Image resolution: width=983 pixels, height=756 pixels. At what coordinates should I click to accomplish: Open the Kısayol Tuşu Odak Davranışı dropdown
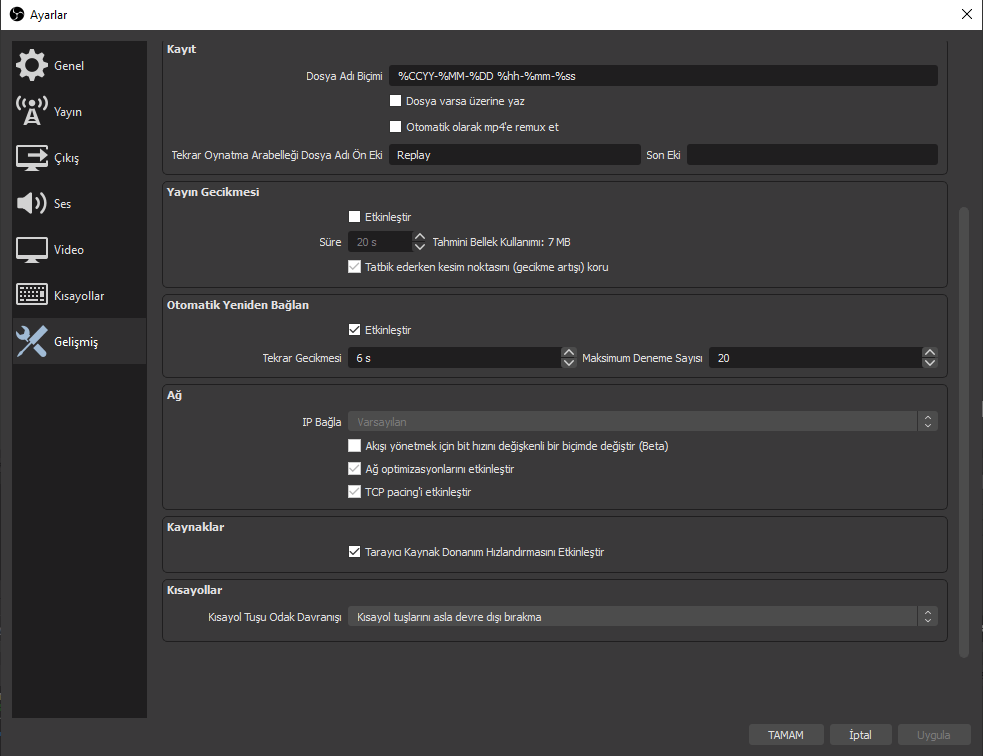coord(642,617)
